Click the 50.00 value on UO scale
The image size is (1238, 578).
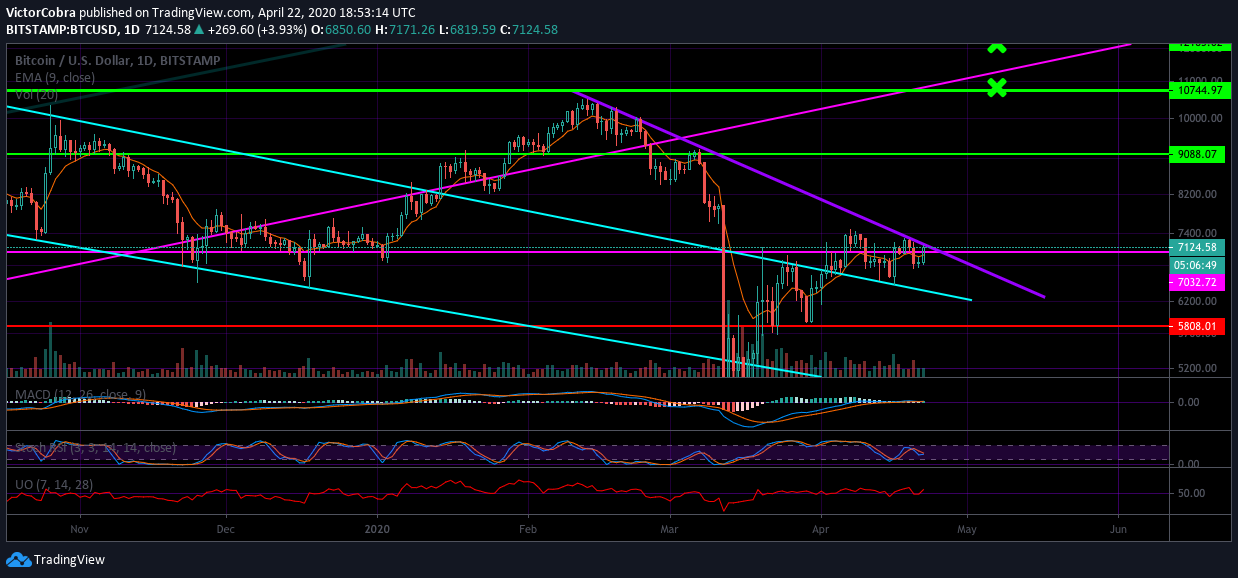click(1191, 493)
